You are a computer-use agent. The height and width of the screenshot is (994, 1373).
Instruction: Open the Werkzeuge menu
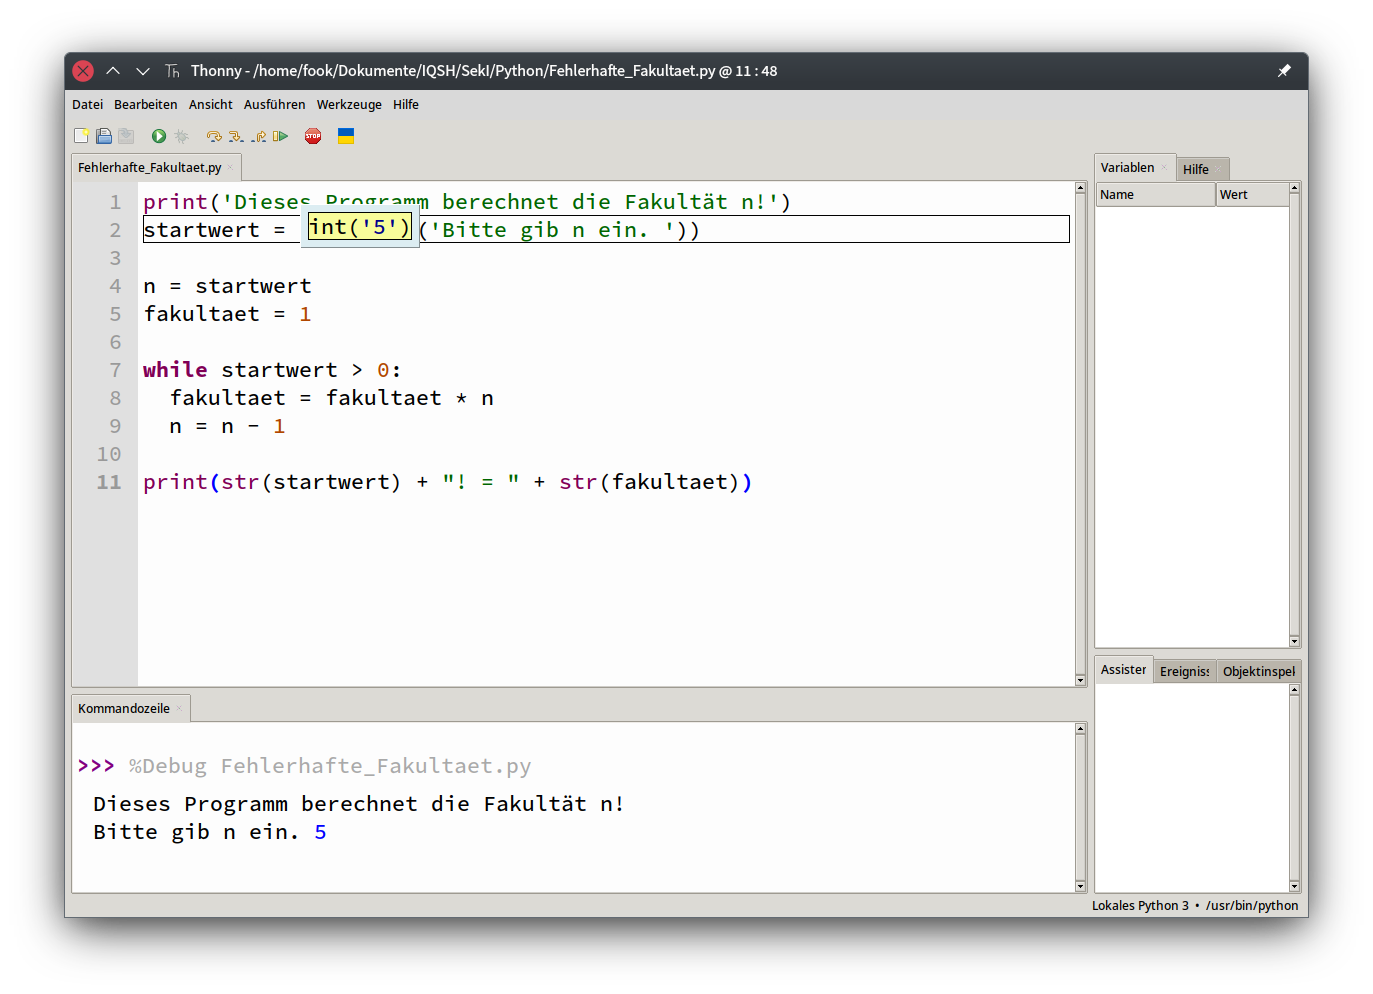(x=349, y=104)
